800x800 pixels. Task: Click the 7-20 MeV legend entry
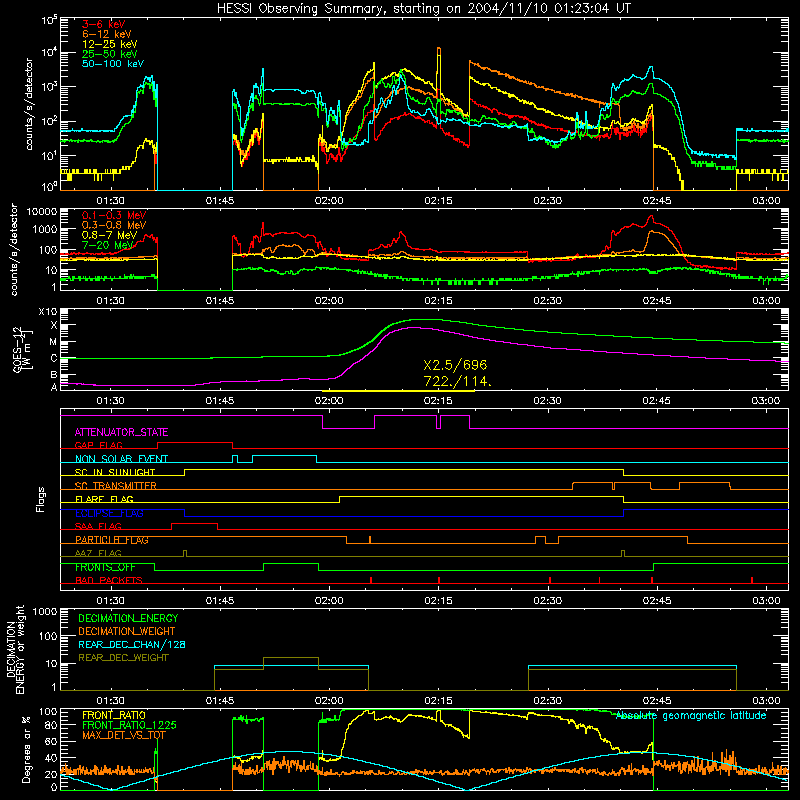[x=107, y=245]
